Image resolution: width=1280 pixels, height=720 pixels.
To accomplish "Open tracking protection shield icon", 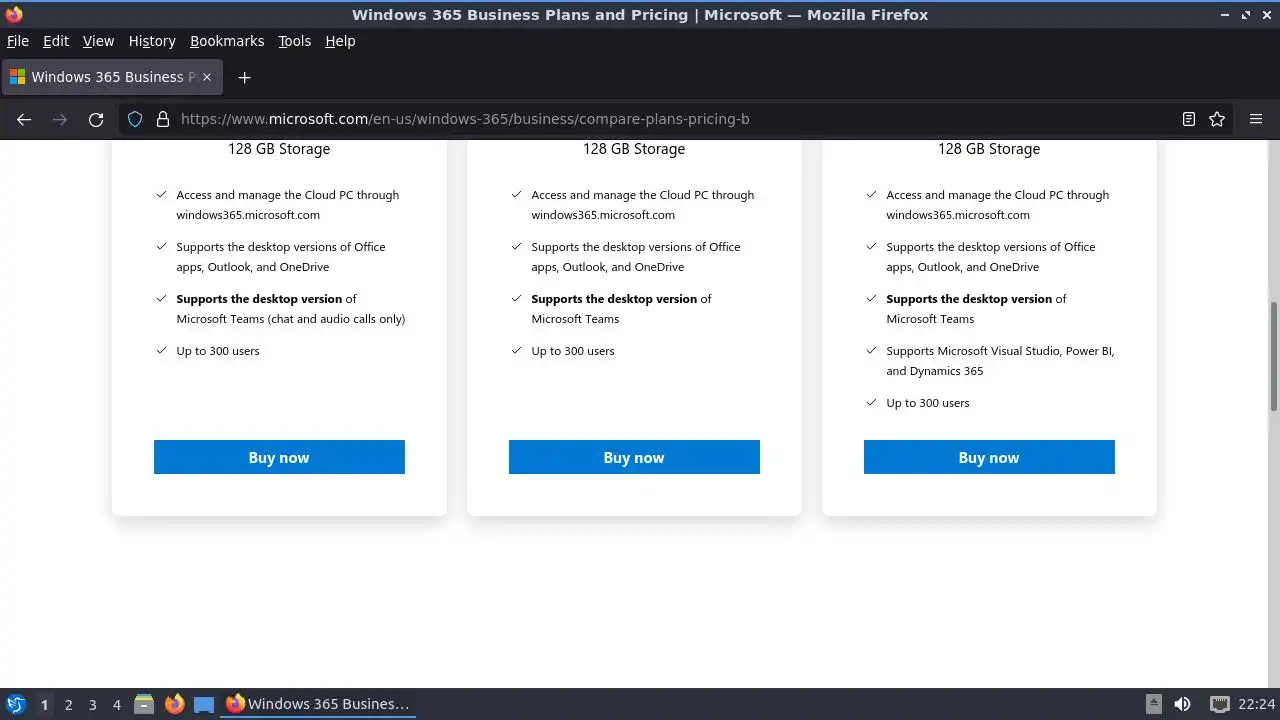I will click(x=135, y=119).
